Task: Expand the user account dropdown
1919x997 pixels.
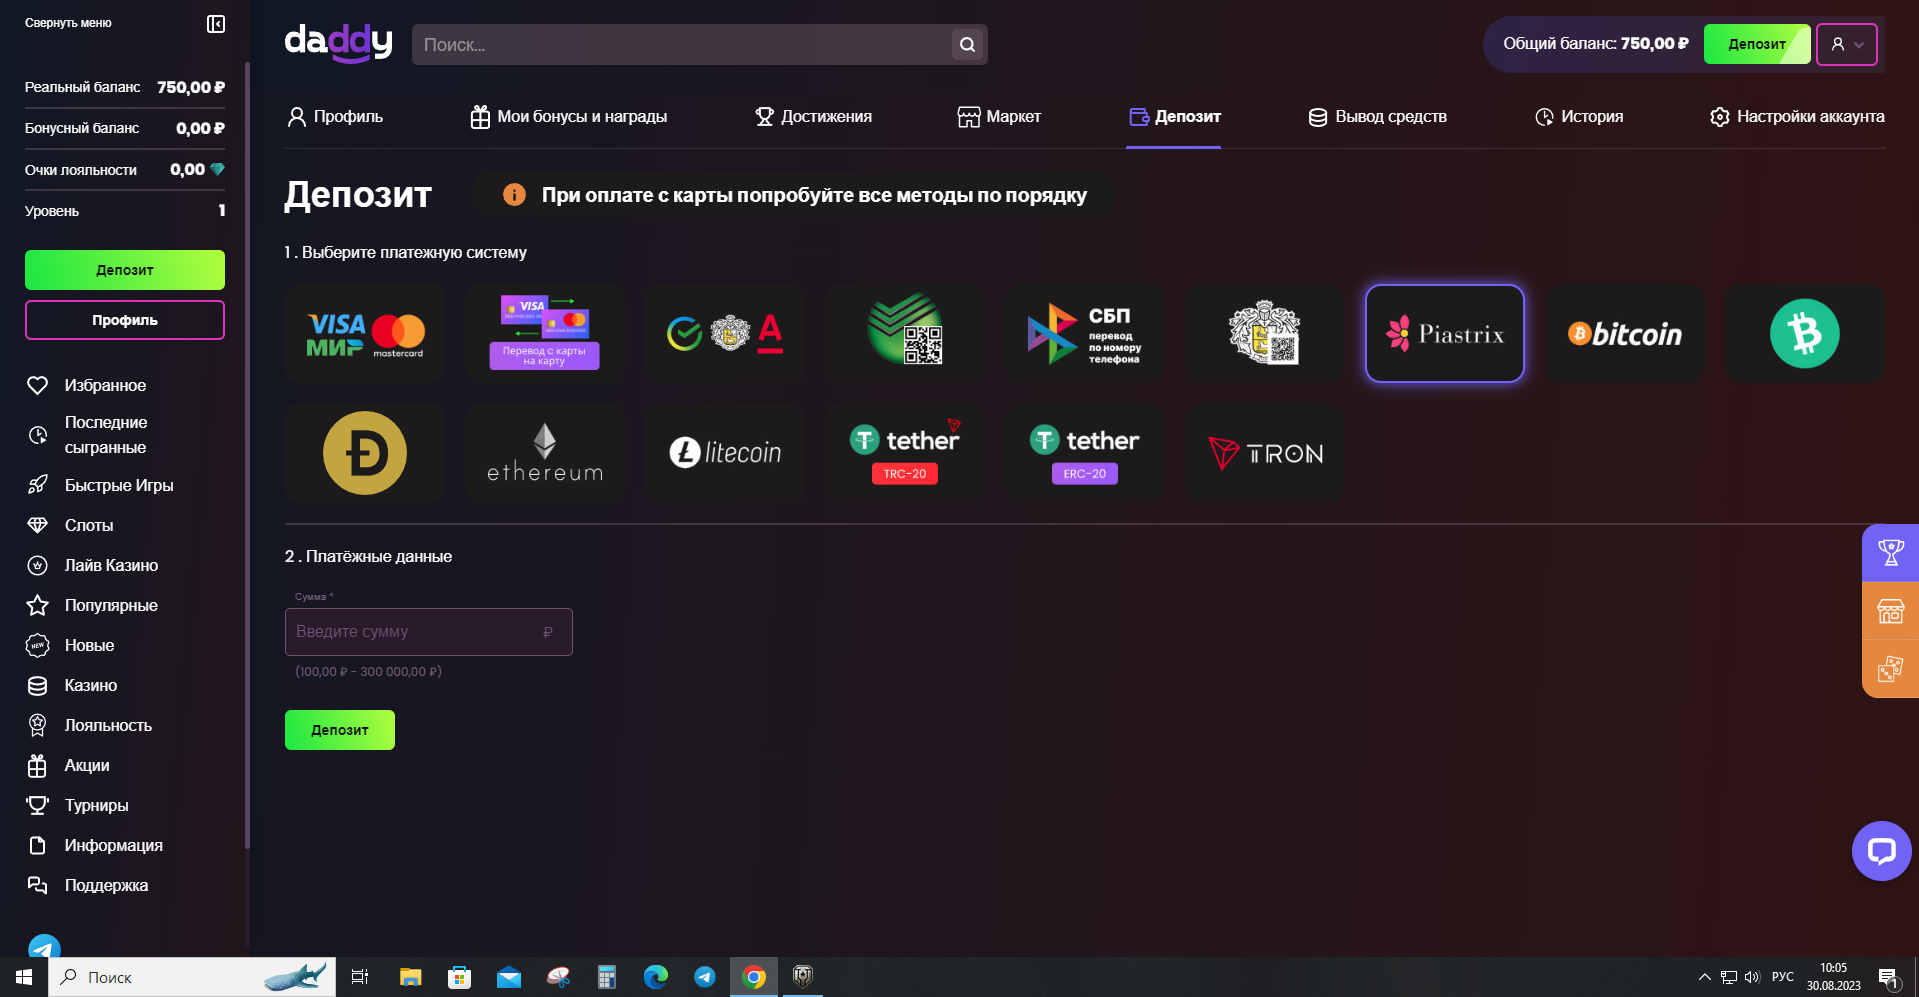Action: click(1846, 44)
